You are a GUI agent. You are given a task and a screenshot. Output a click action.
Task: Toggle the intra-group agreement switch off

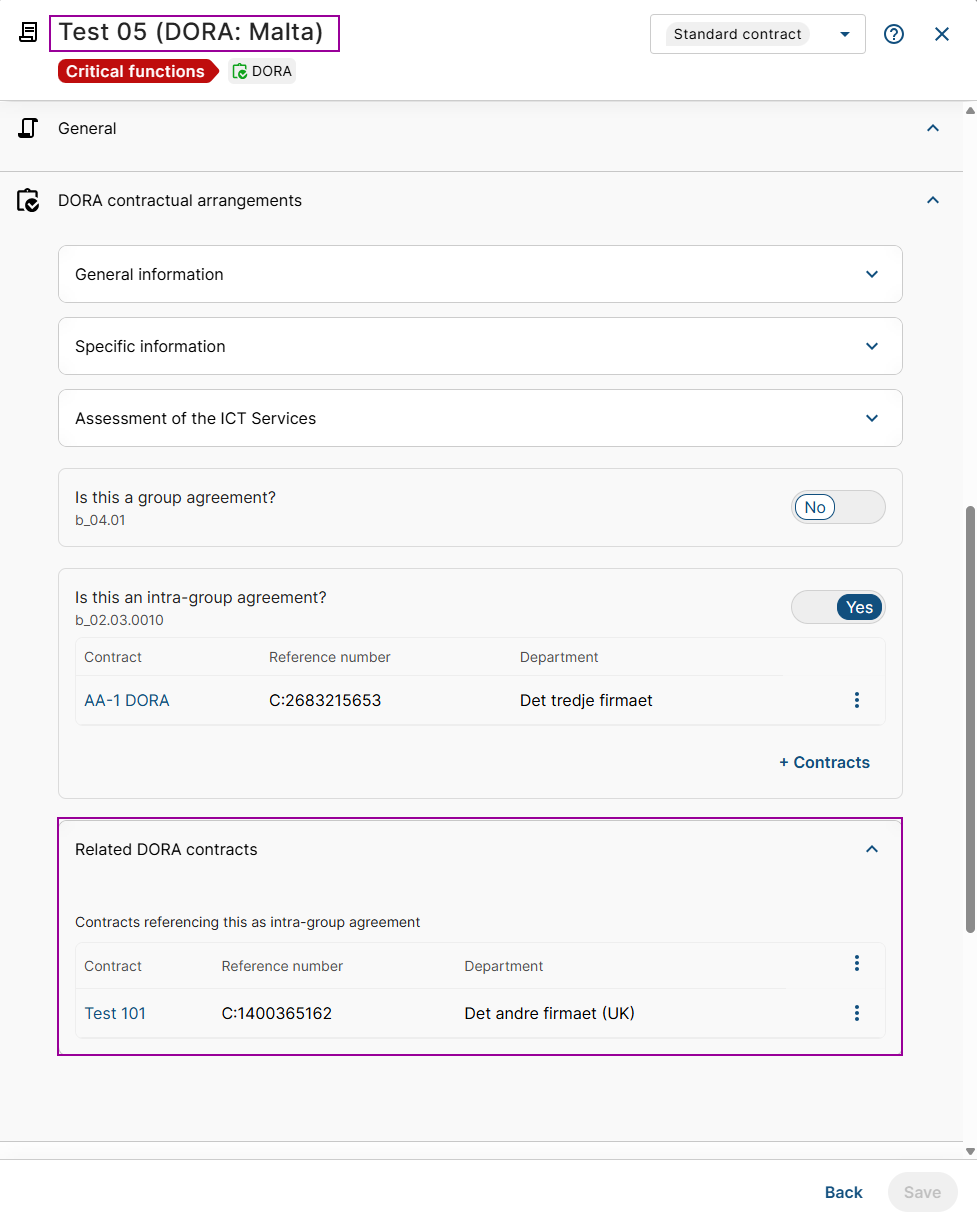tap(838, 607)
